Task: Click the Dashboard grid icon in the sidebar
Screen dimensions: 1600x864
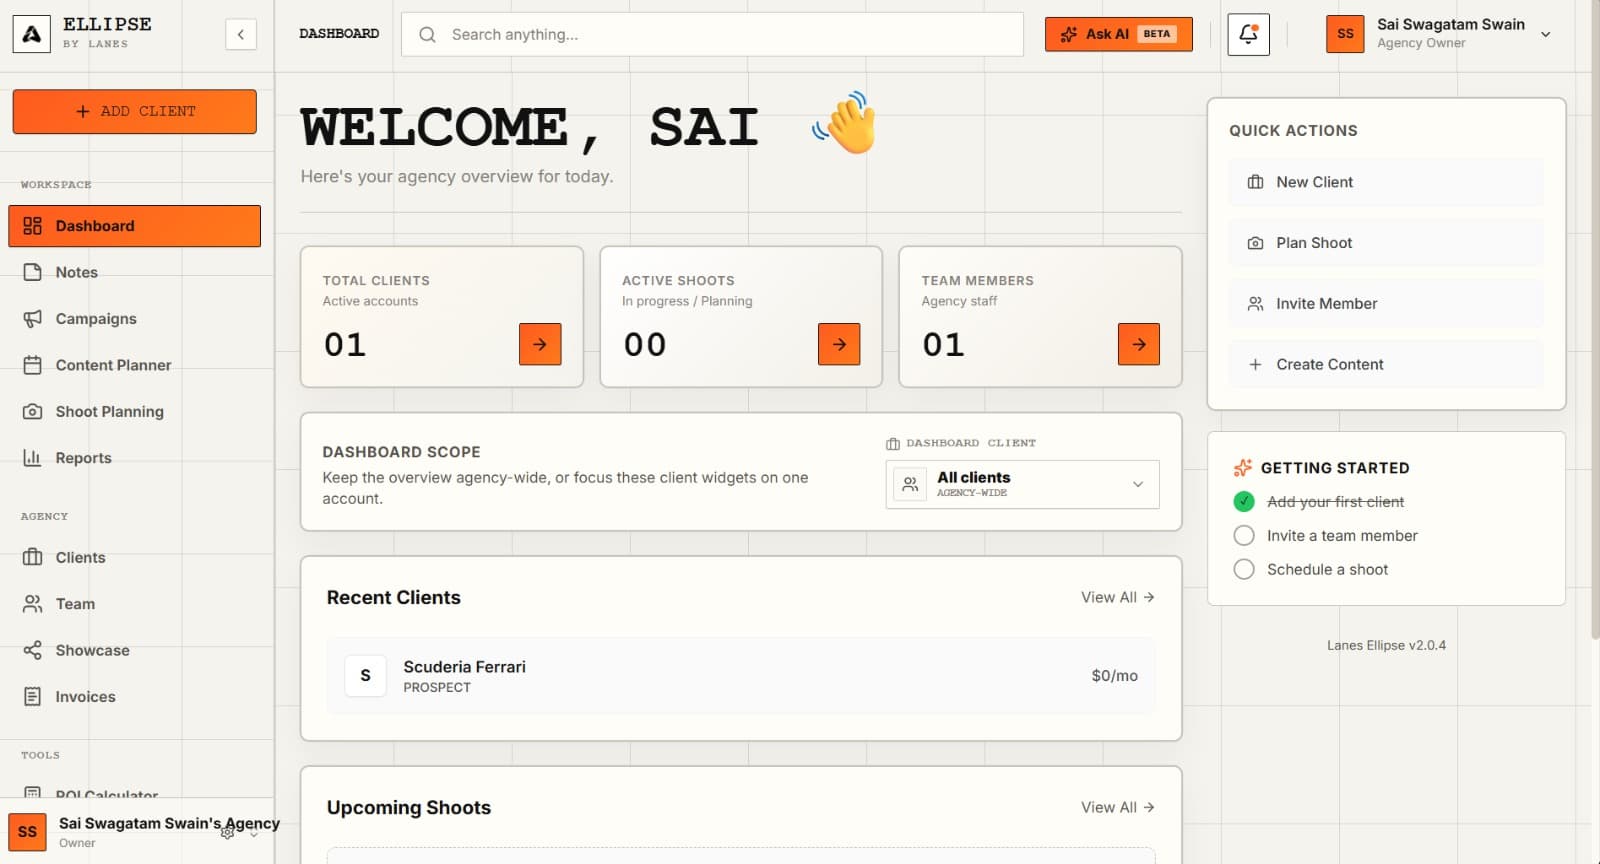Action: coord(32,226)
